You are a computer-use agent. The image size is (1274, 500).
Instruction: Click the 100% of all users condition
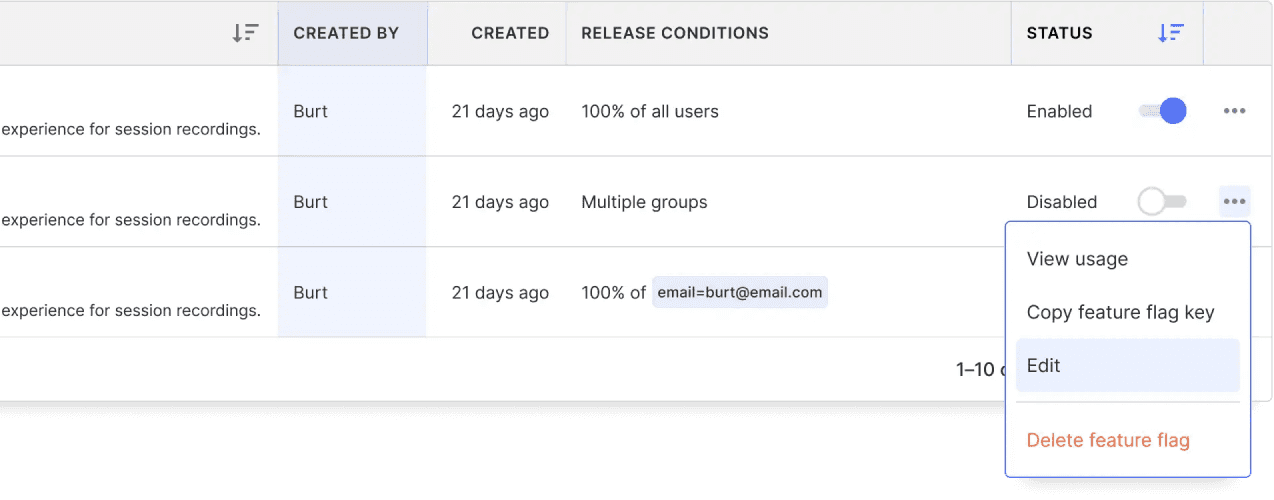[650, 111]
